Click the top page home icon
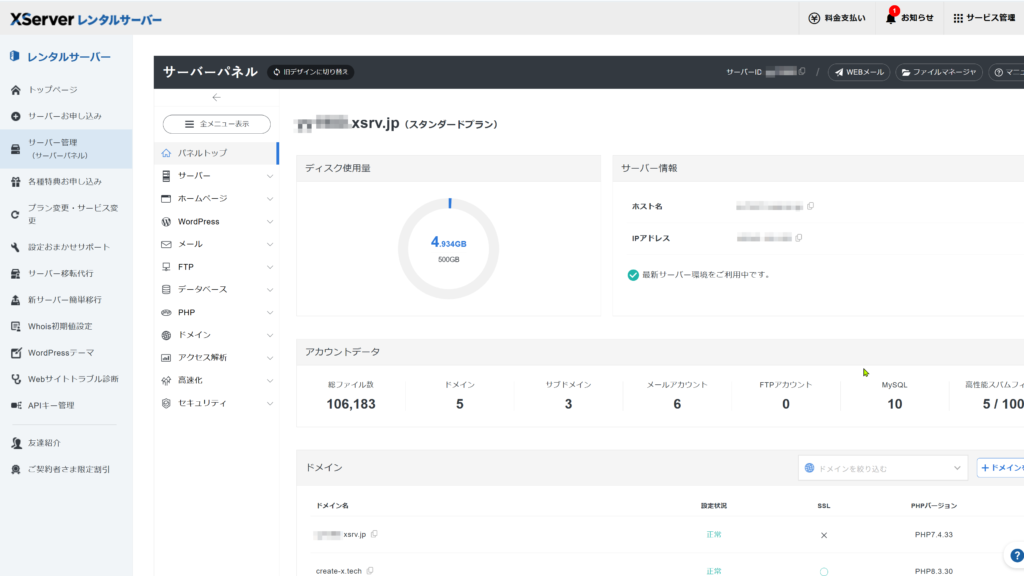Screen dimensions: 1024x576 click(16, 89)
